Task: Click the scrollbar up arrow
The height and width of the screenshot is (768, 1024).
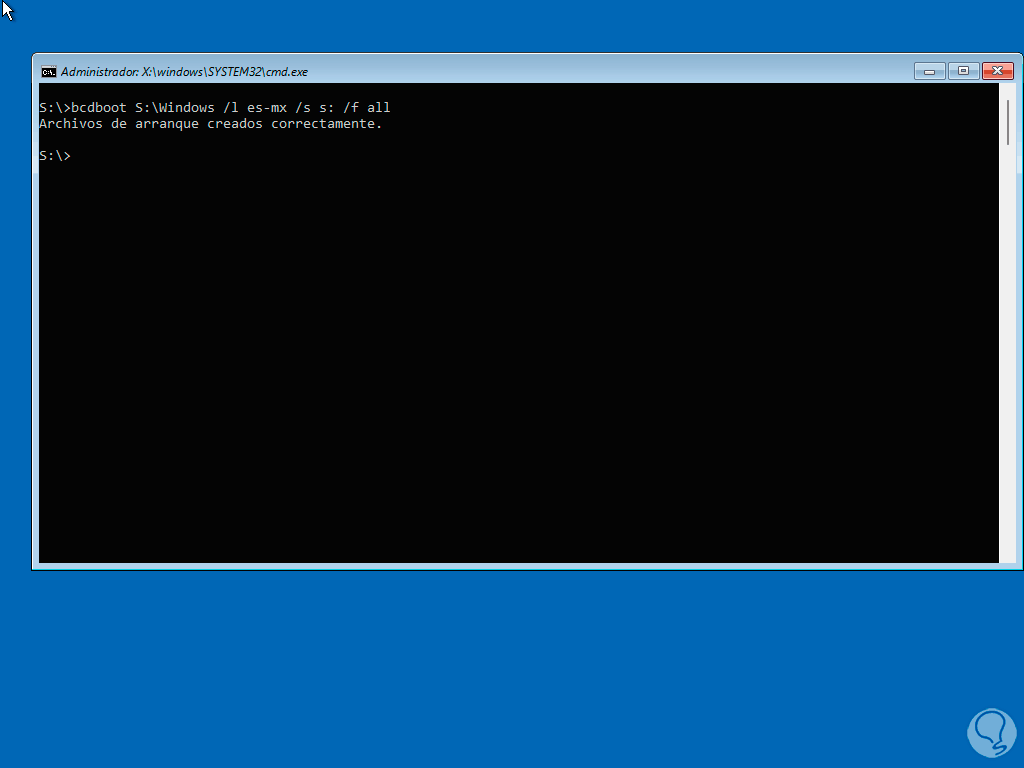Action: coord(1006,90)
